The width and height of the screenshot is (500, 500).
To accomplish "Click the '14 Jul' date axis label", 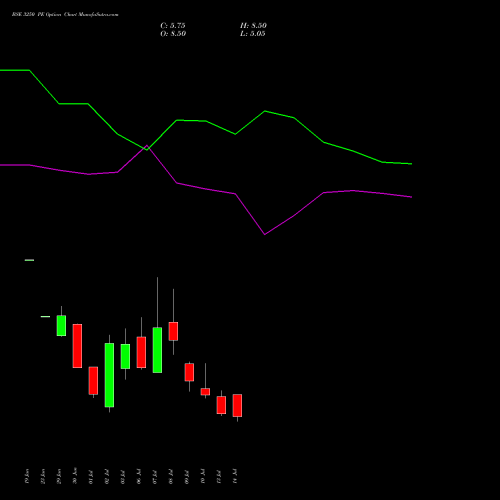I will pos(235,477).
